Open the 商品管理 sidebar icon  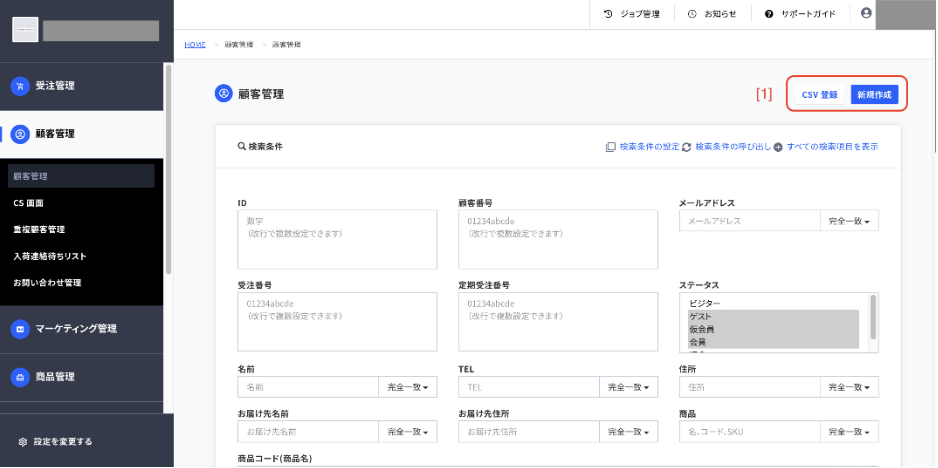(x=20, y=377)
